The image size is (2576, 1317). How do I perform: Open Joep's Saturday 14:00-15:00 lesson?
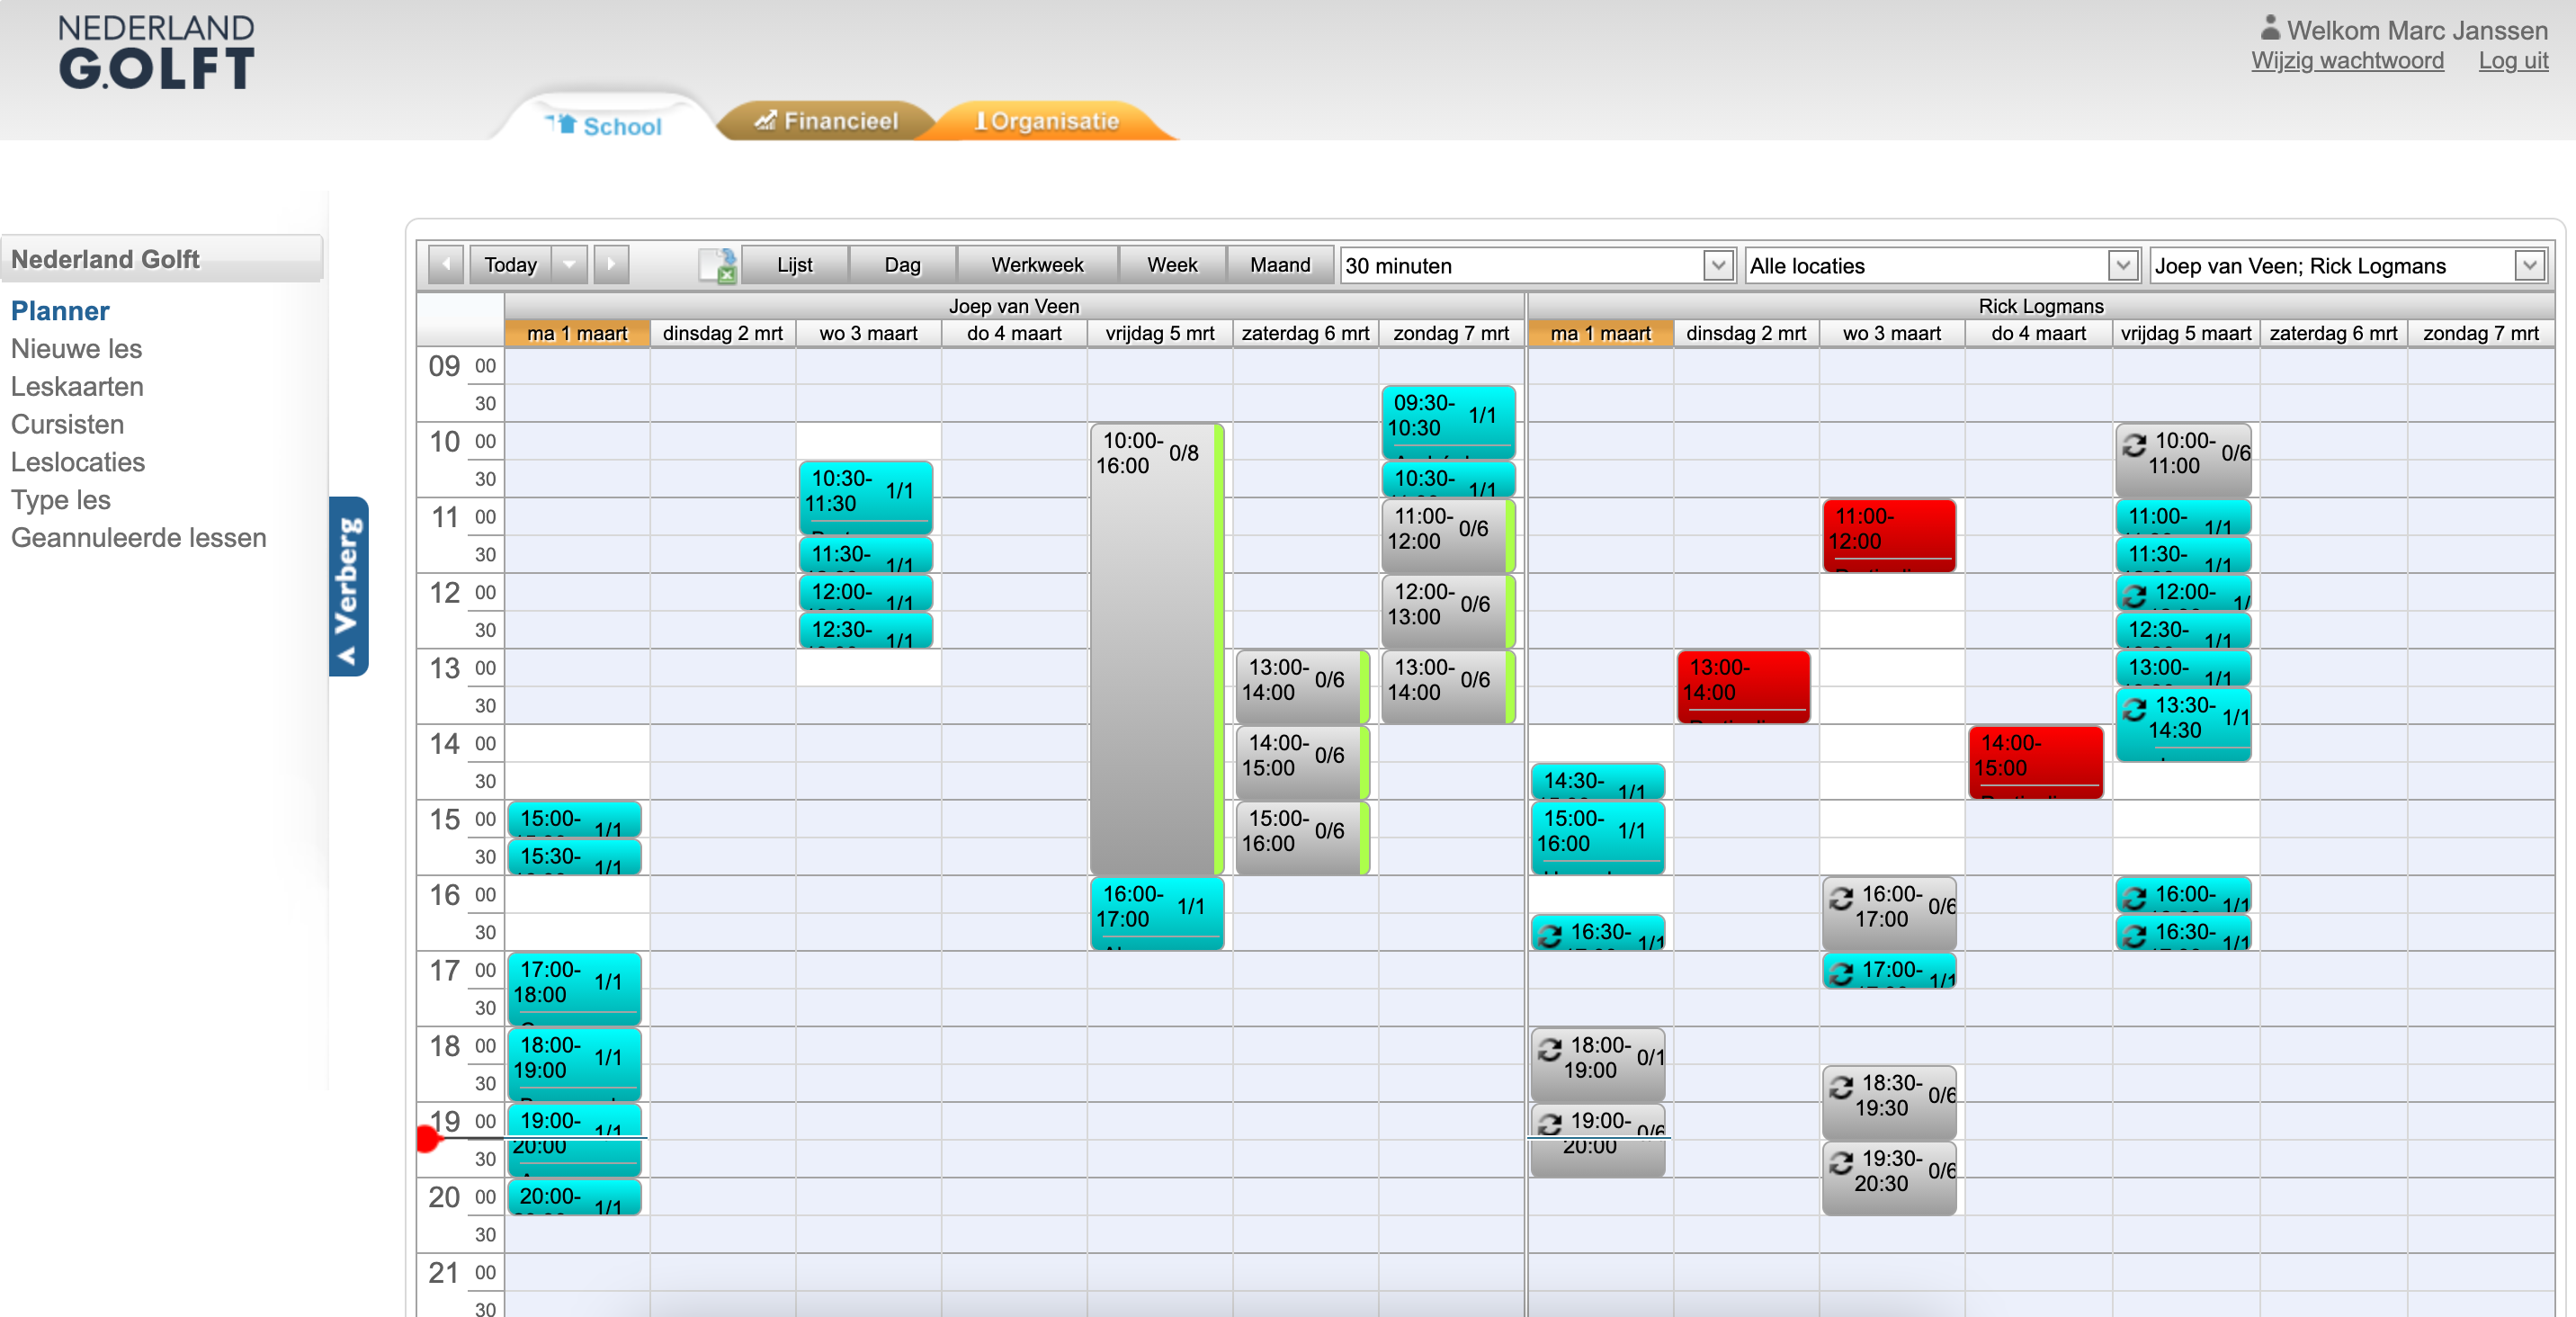pos(1303,763)
